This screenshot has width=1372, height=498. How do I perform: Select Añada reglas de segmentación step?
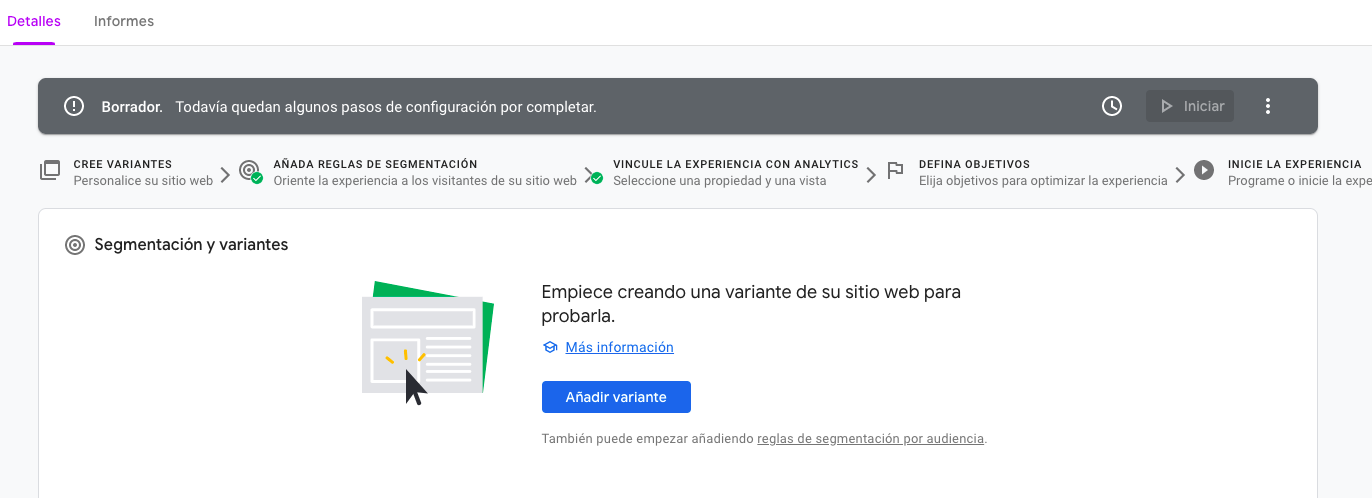coord(375,164)
